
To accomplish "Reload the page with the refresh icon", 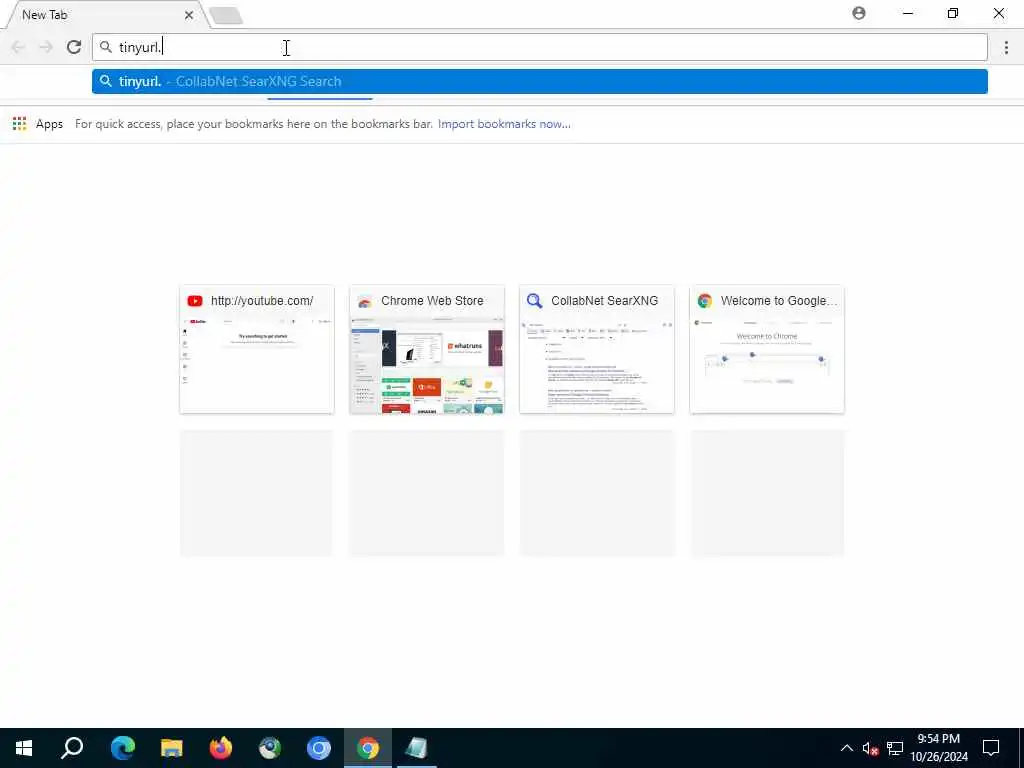I will coord(74,47).
